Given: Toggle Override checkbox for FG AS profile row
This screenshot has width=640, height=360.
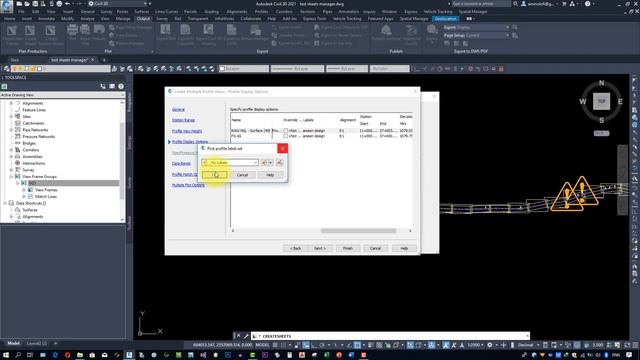Looking at the screenshot, I should (286, 136).
